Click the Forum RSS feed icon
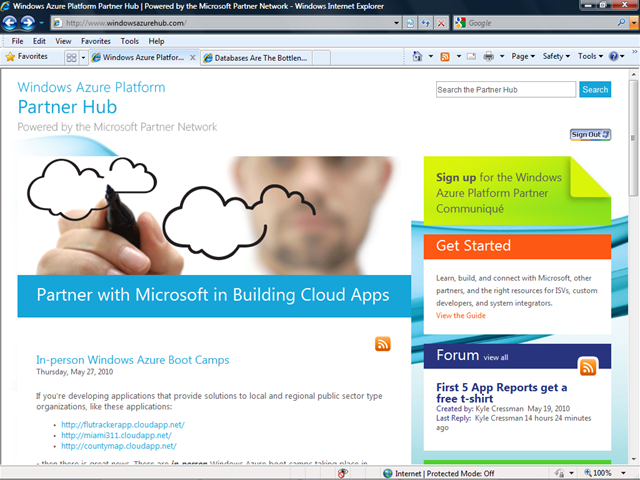 tap(588, 367)
